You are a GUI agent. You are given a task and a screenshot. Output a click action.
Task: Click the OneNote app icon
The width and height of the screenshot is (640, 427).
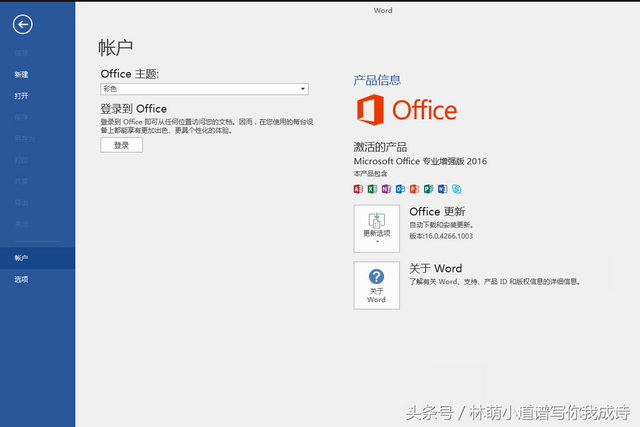pyautogui.click(x=386, y=189)
